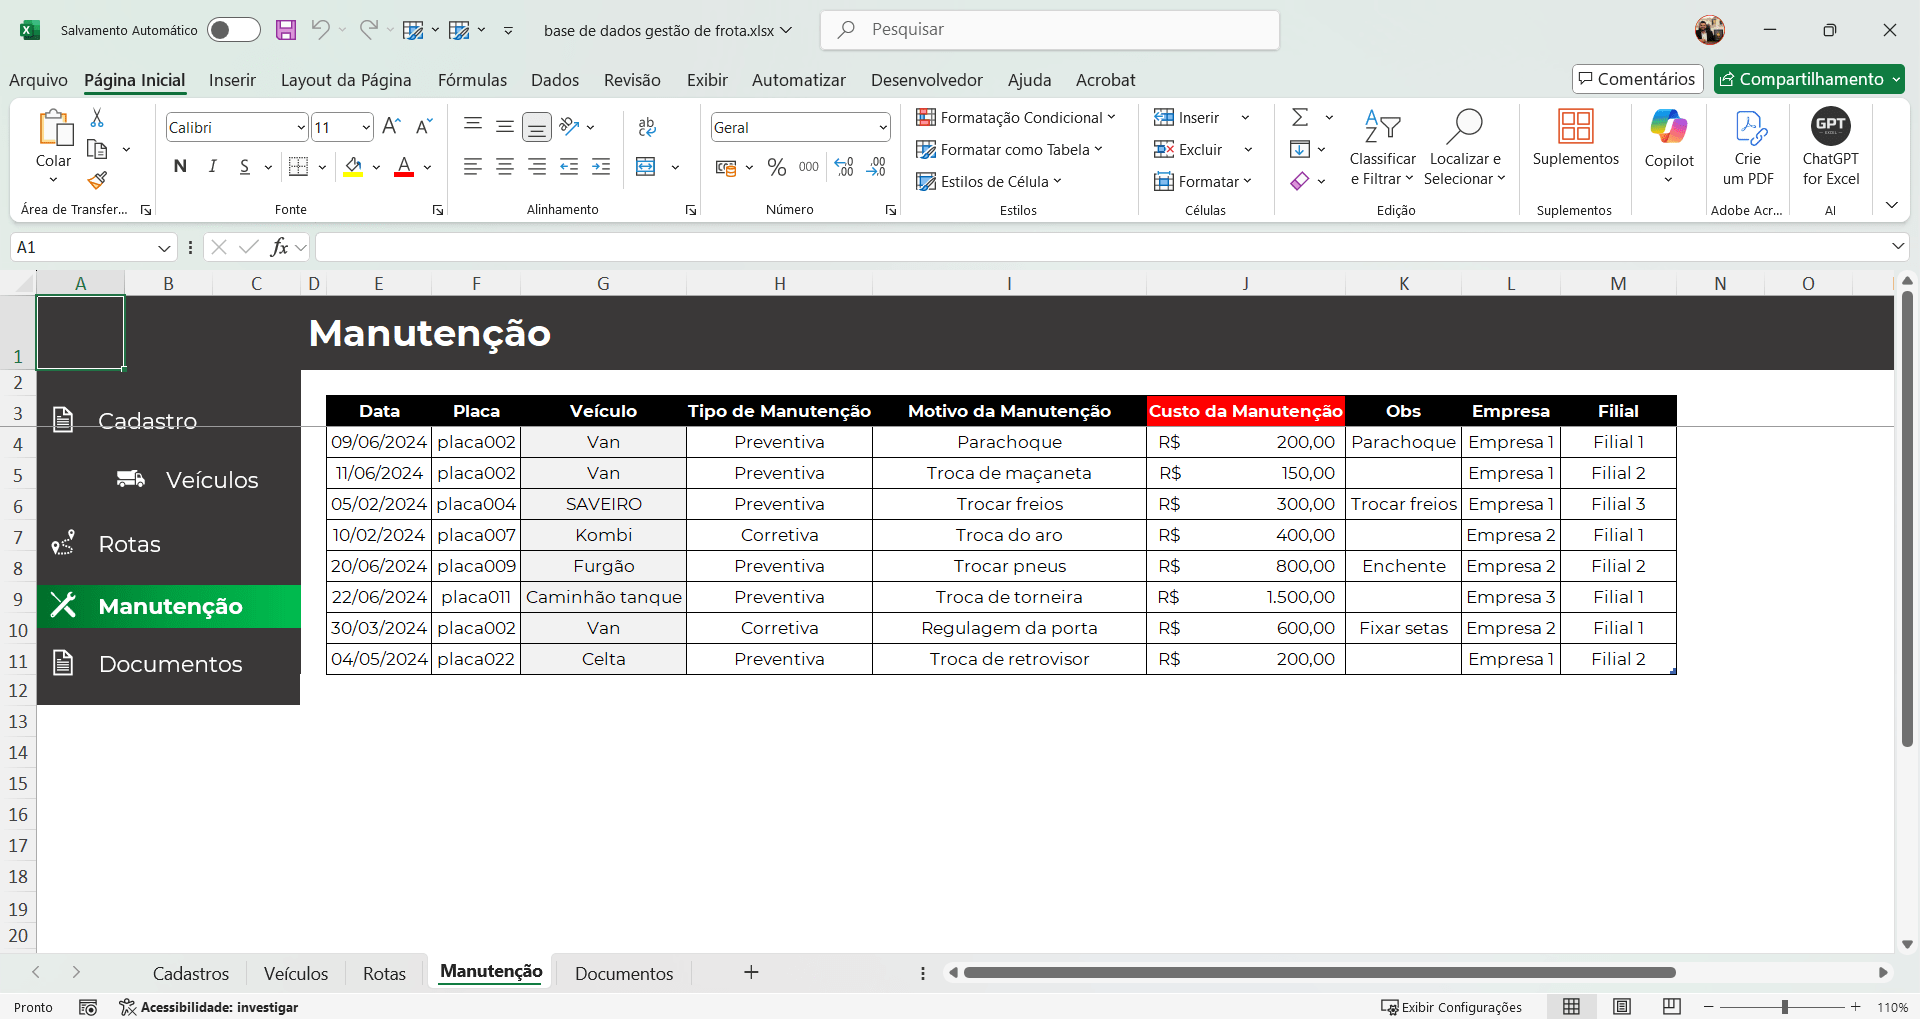This screenshot has width=1920, height=1019.
Task: Click the Comentários button
Action: click(x=1637, y=79)
